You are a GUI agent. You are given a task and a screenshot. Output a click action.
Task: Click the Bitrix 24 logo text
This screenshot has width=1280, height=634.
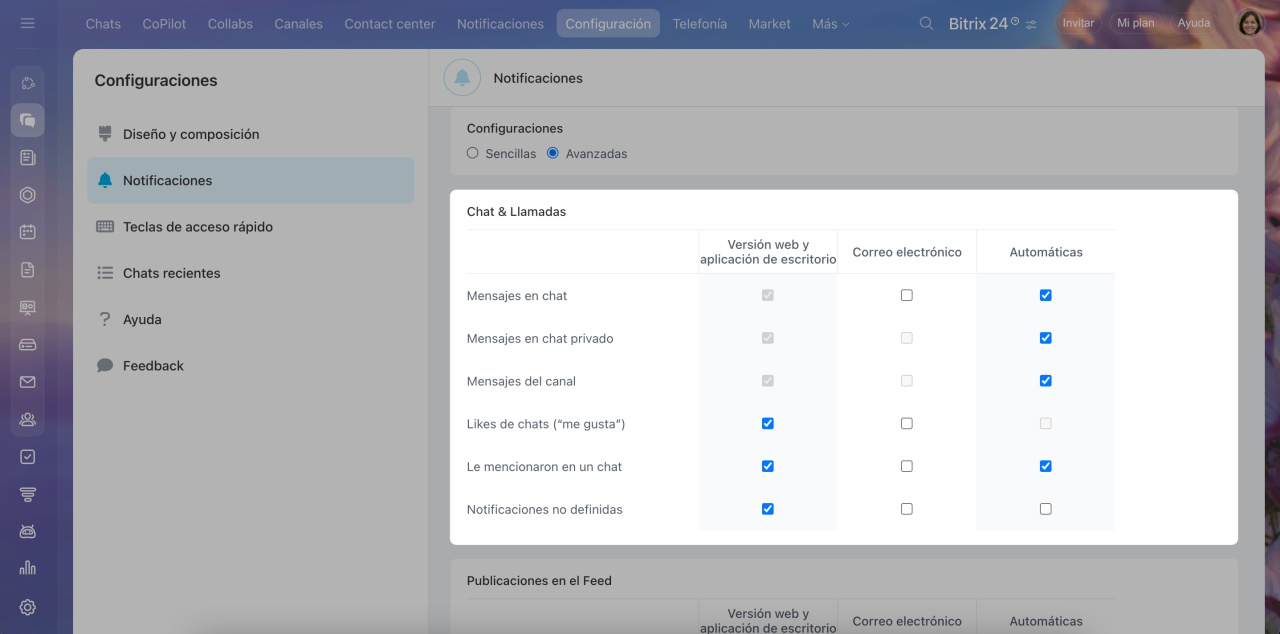978,23
